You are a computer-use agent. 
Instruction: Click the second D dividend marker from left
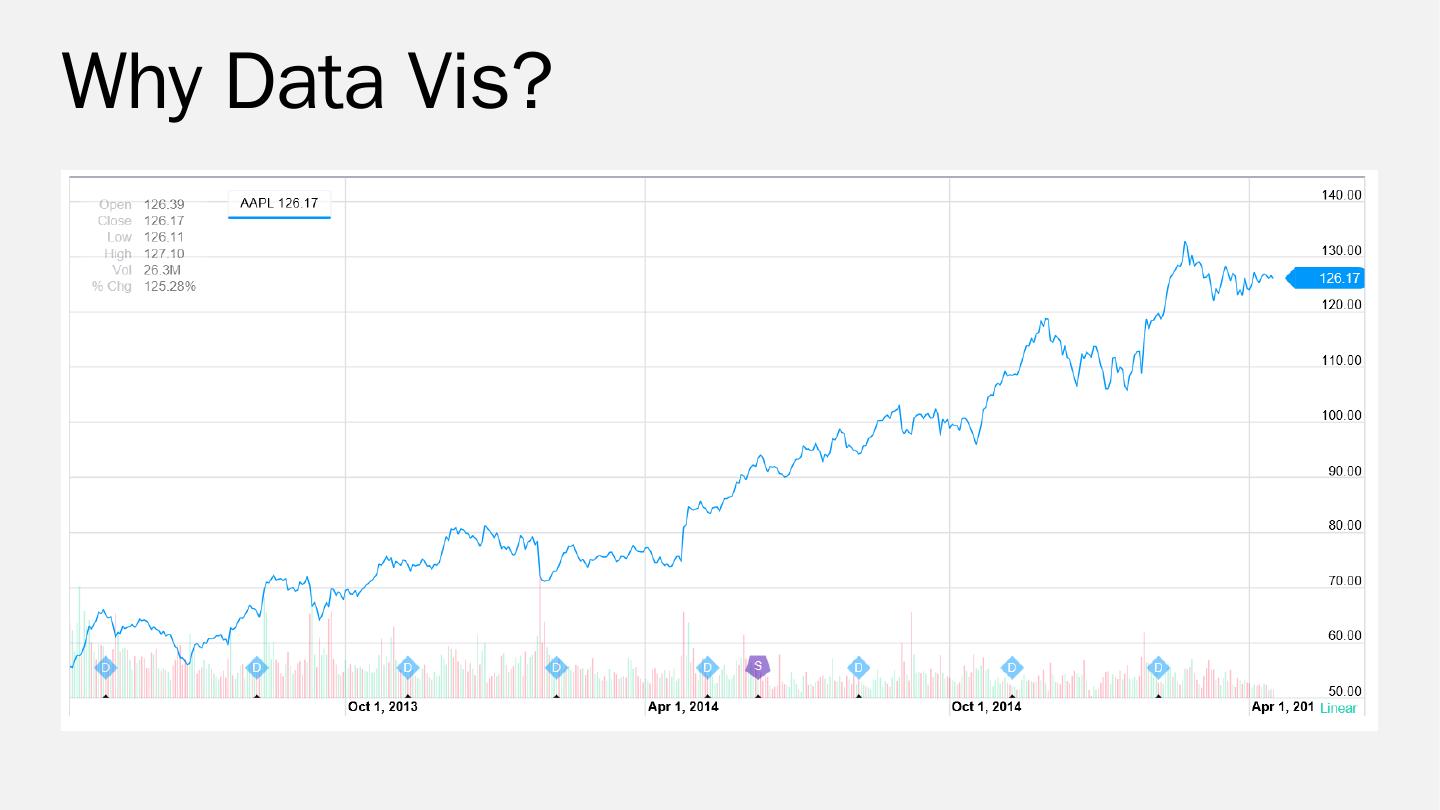(x=256, y=667)
